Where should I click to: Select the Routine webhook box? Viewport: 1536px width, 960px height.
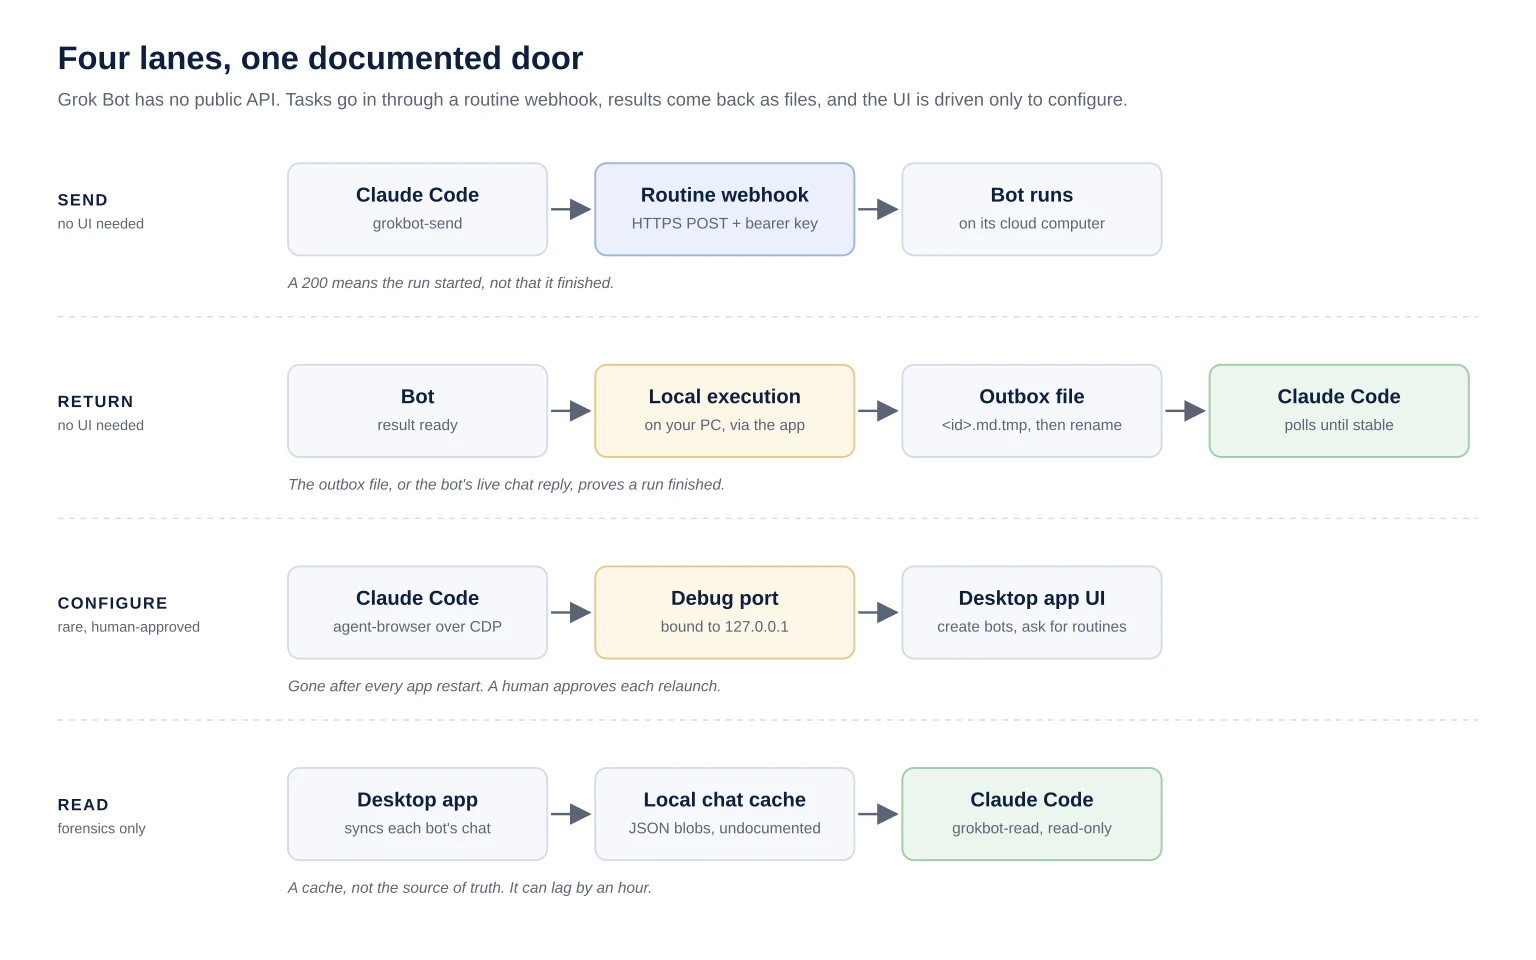(725, 209)
